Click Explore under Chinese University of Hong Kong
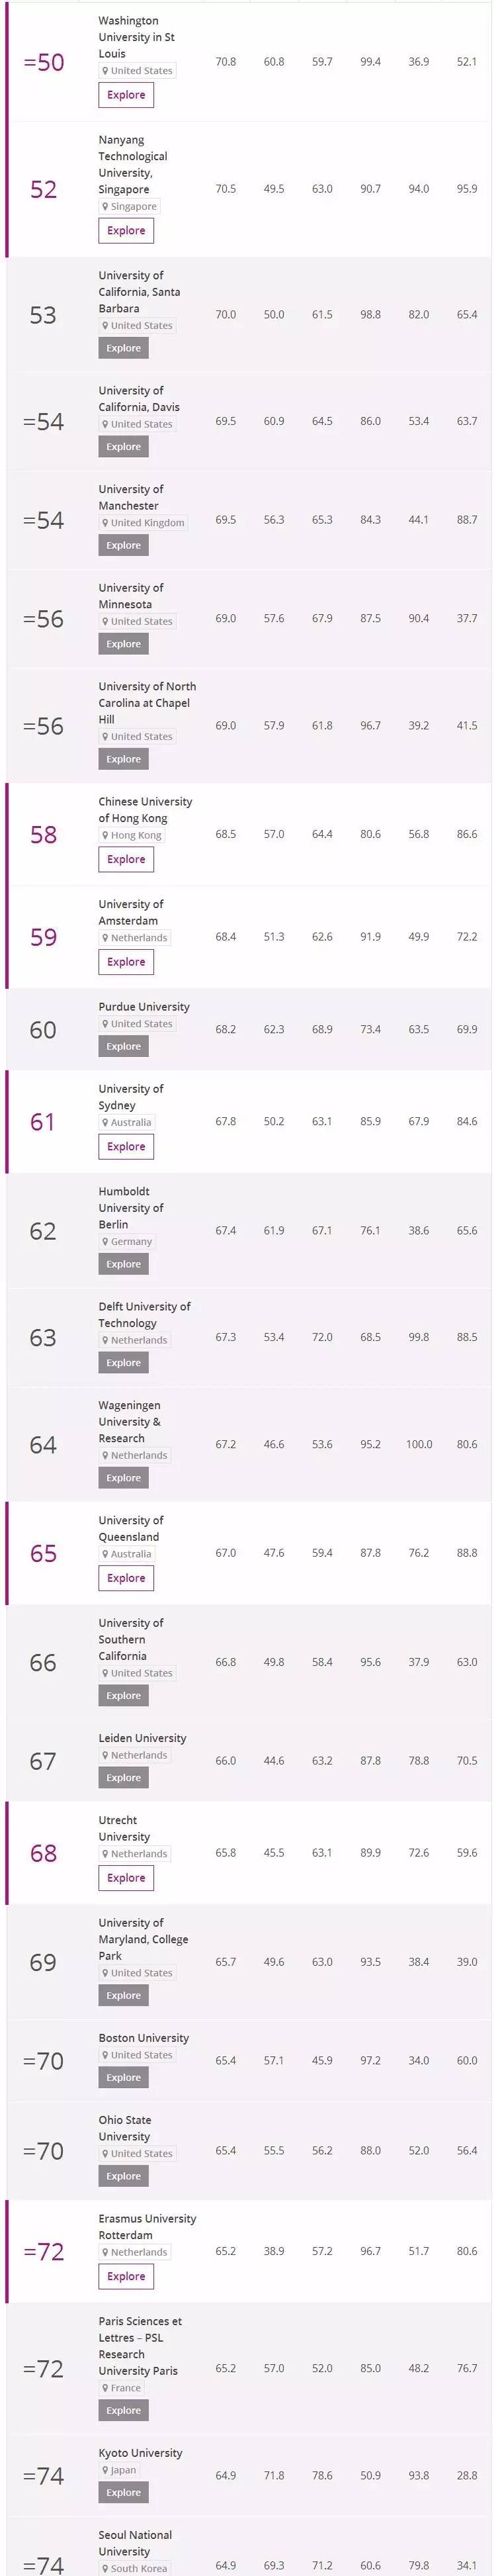 point(125,859)
